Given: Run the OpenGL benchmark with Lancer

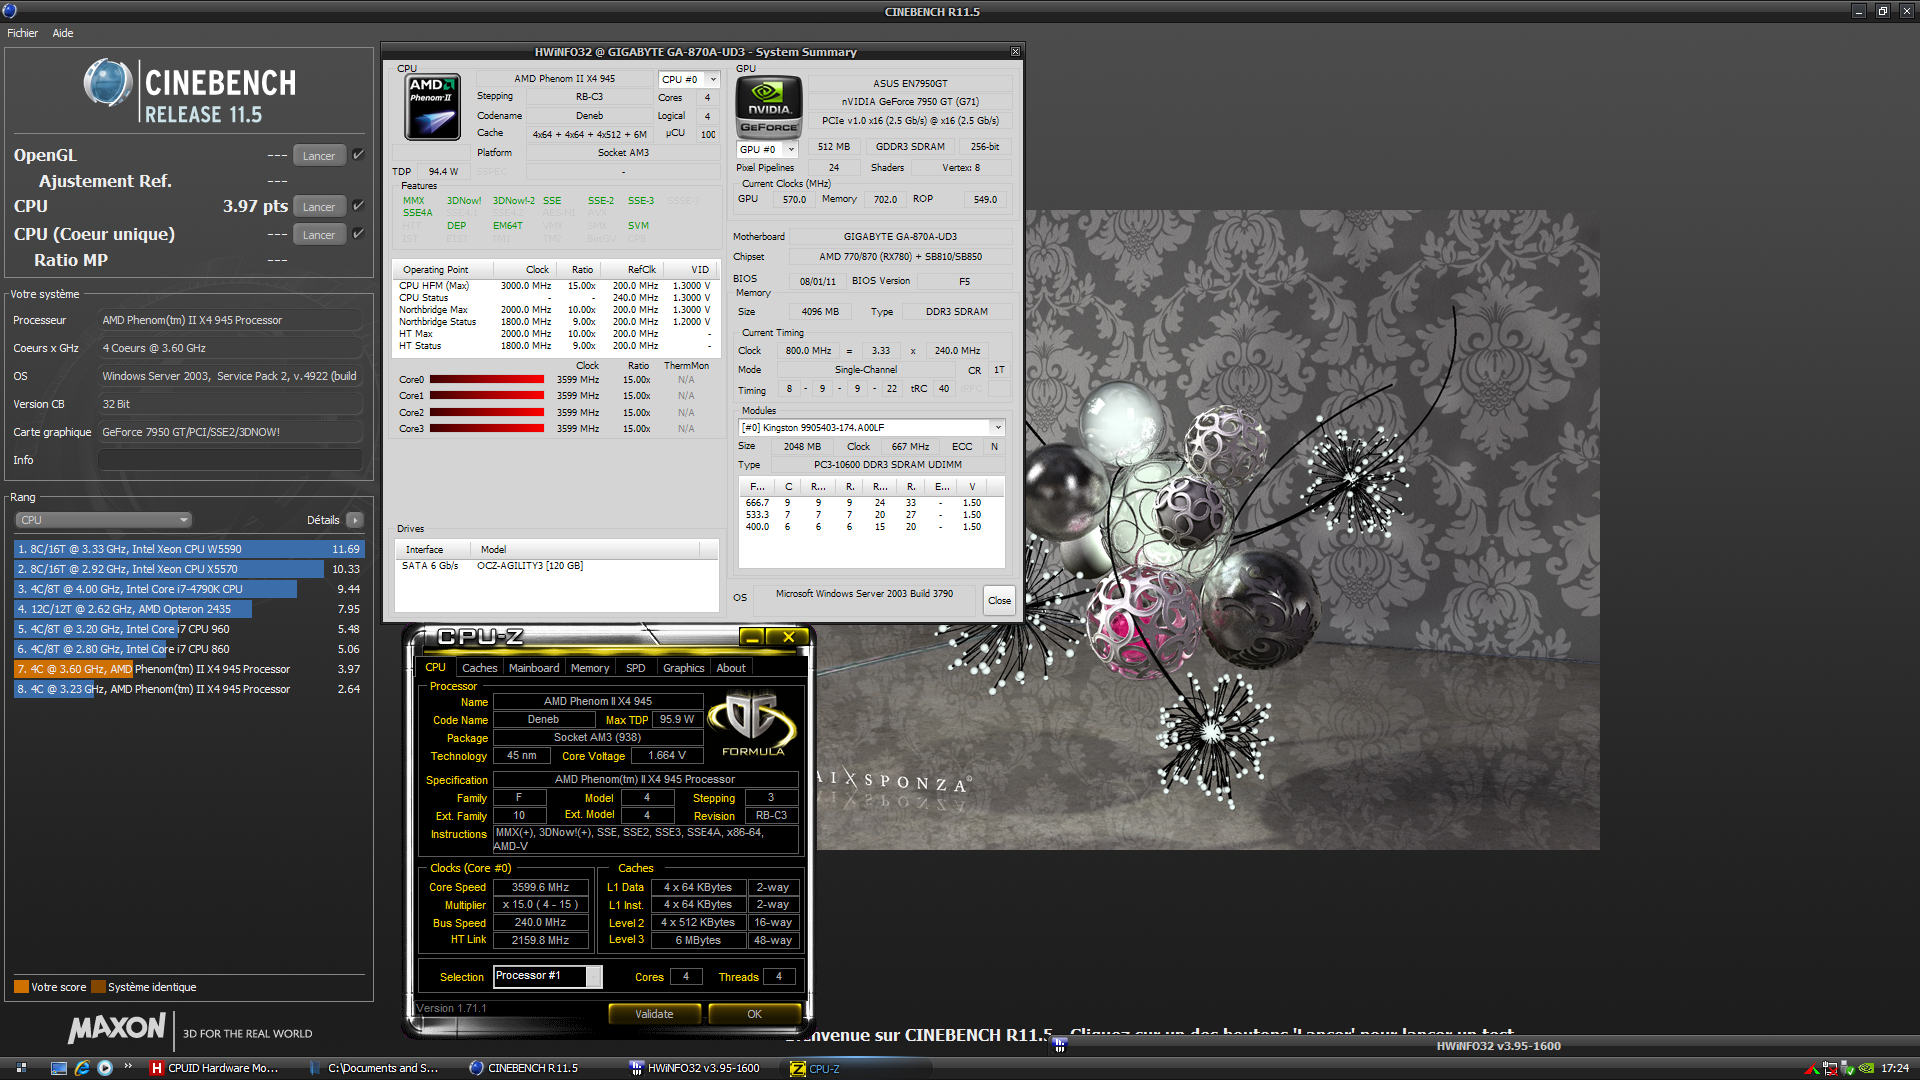Looking at the screenshot, I should pos(319,155).
